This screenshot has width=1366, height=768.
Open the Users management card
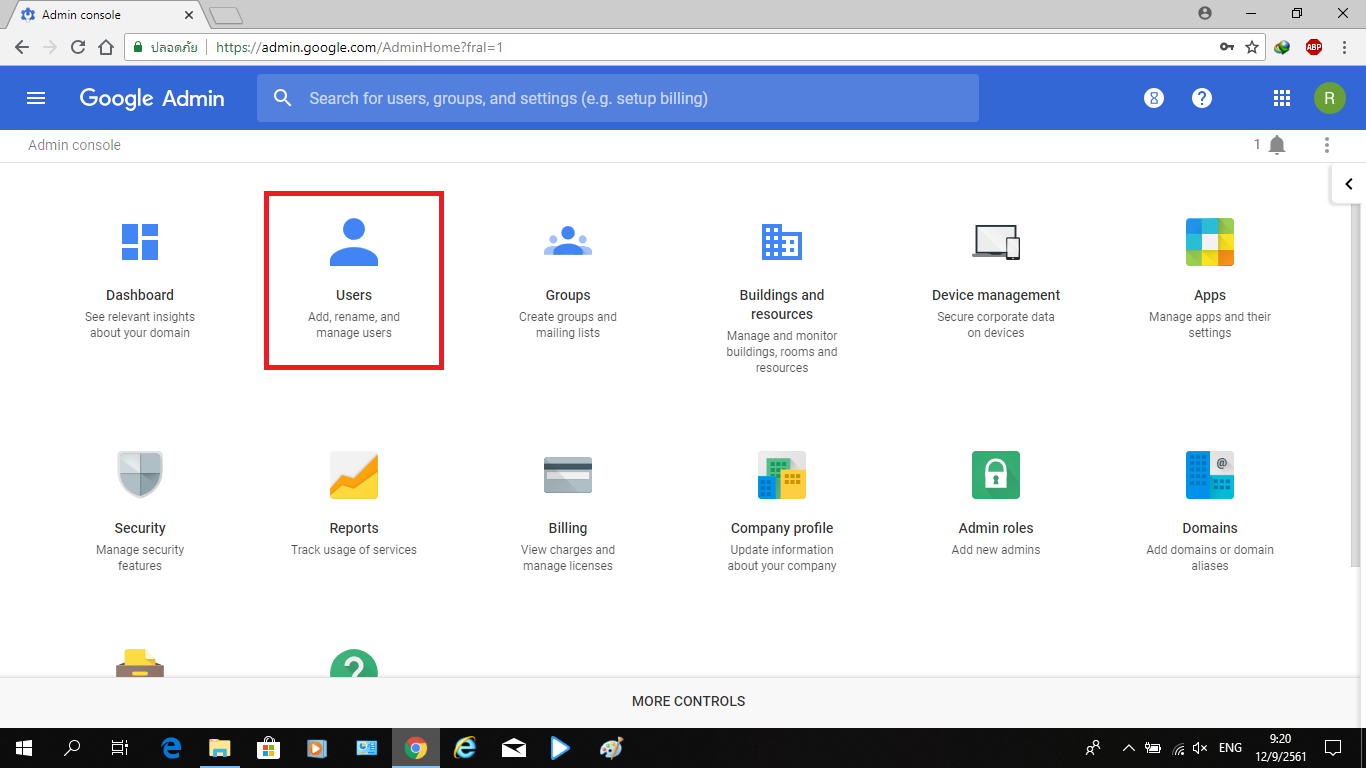click(354, 280)
